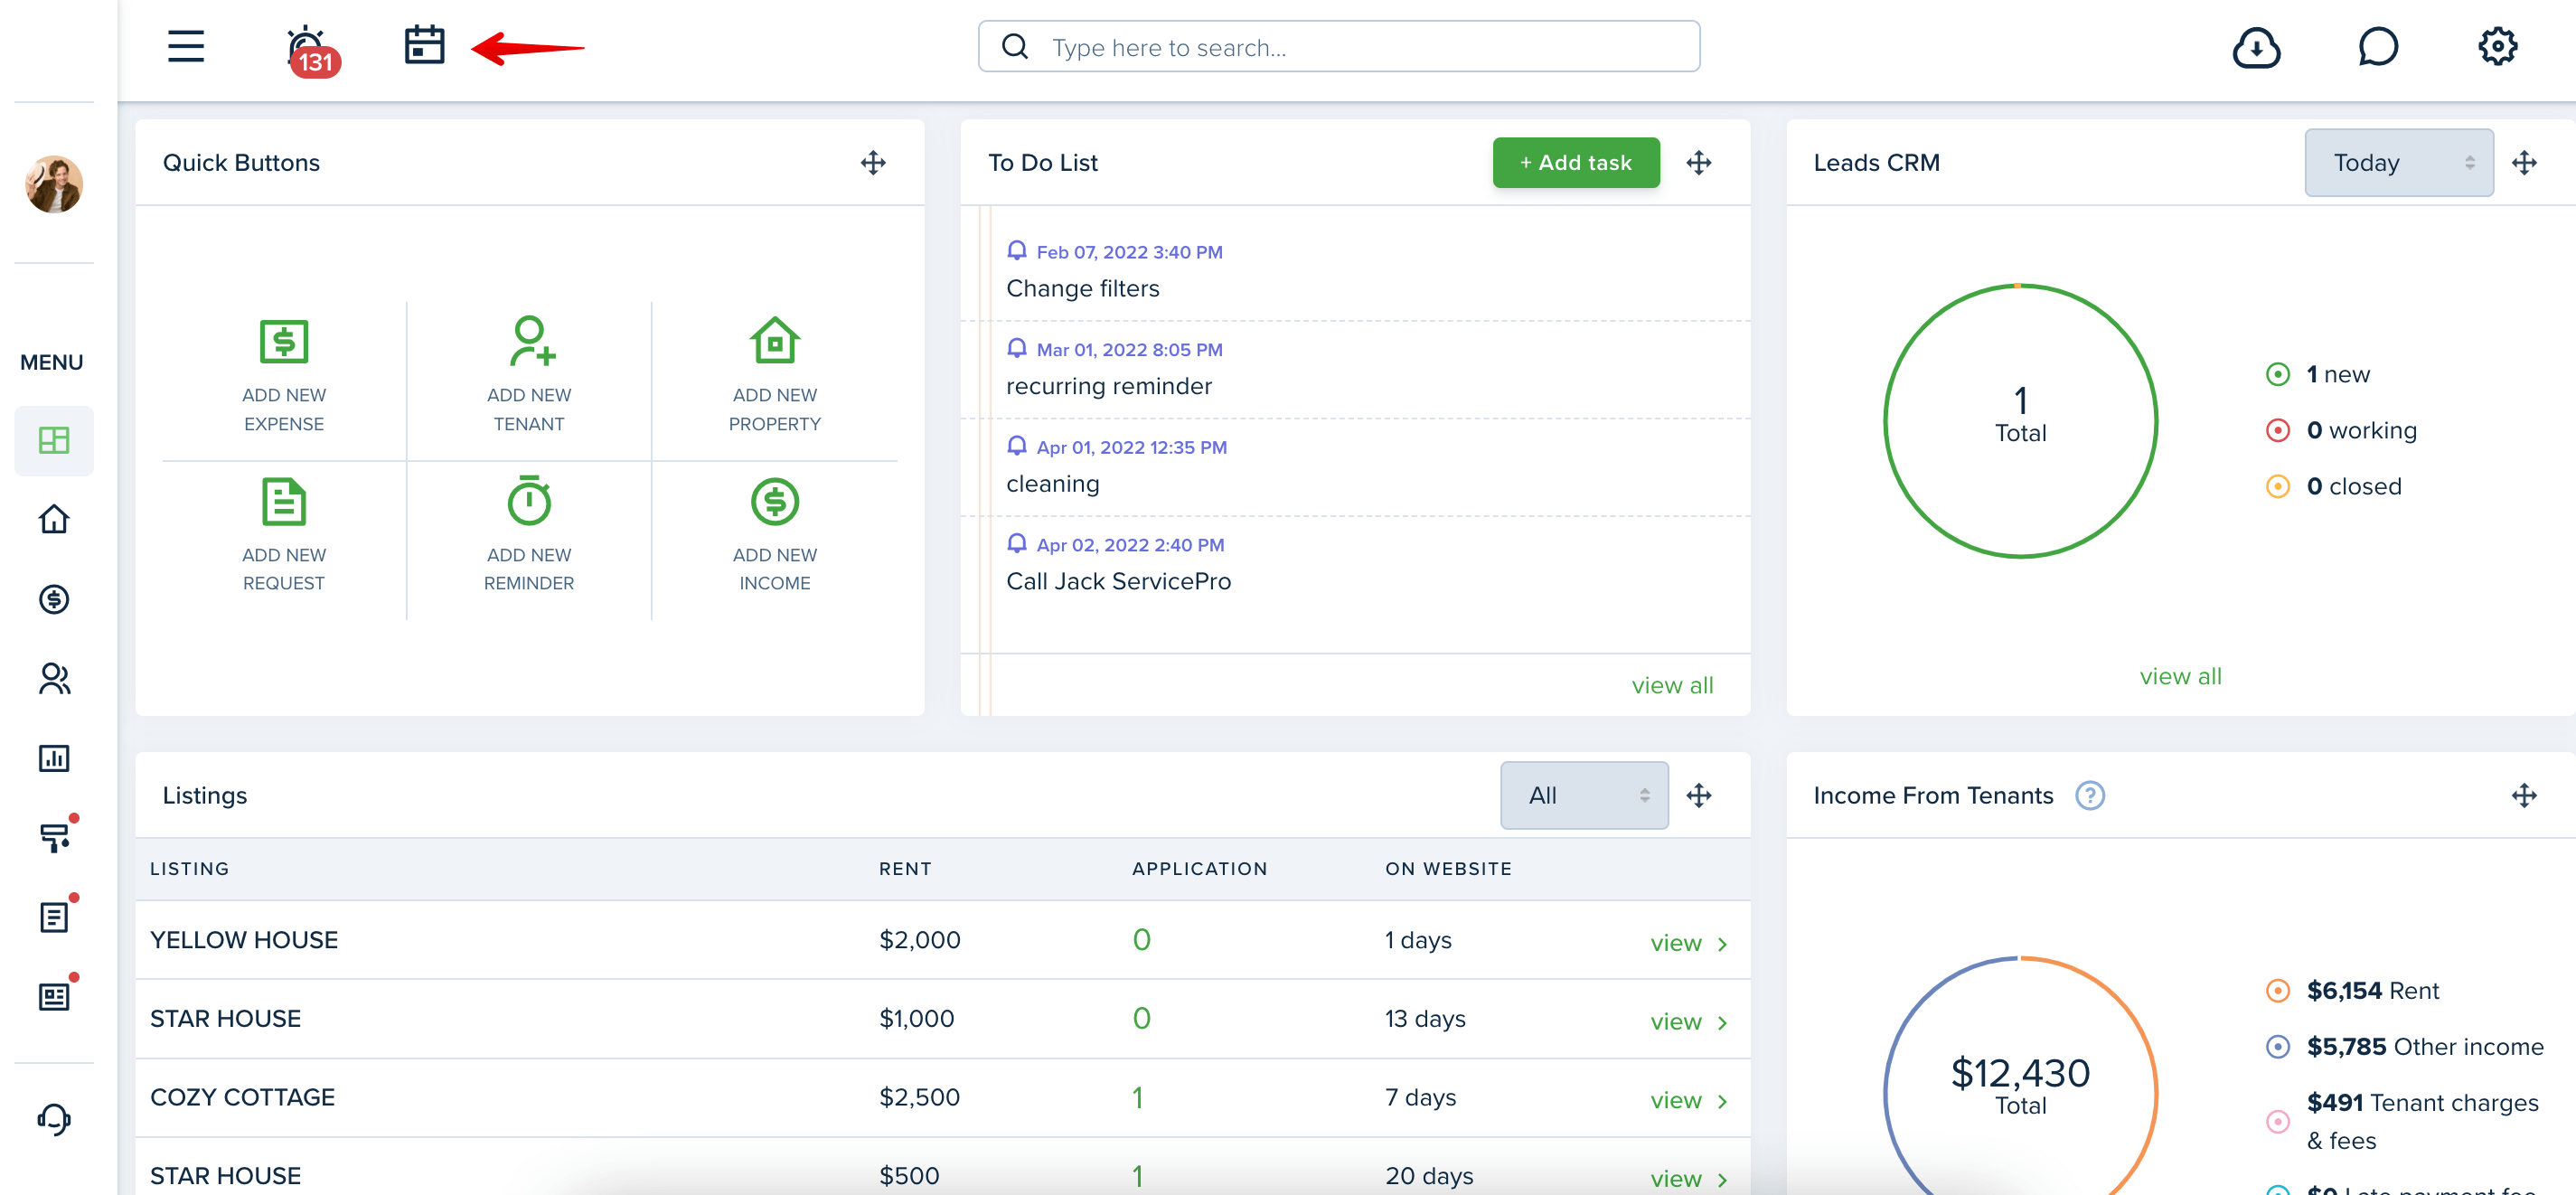The height and width of the screenshot is (1195, 2576).
Task: Click the cloud download icon
Action: pyautogui.click(x=2256, y=47)
